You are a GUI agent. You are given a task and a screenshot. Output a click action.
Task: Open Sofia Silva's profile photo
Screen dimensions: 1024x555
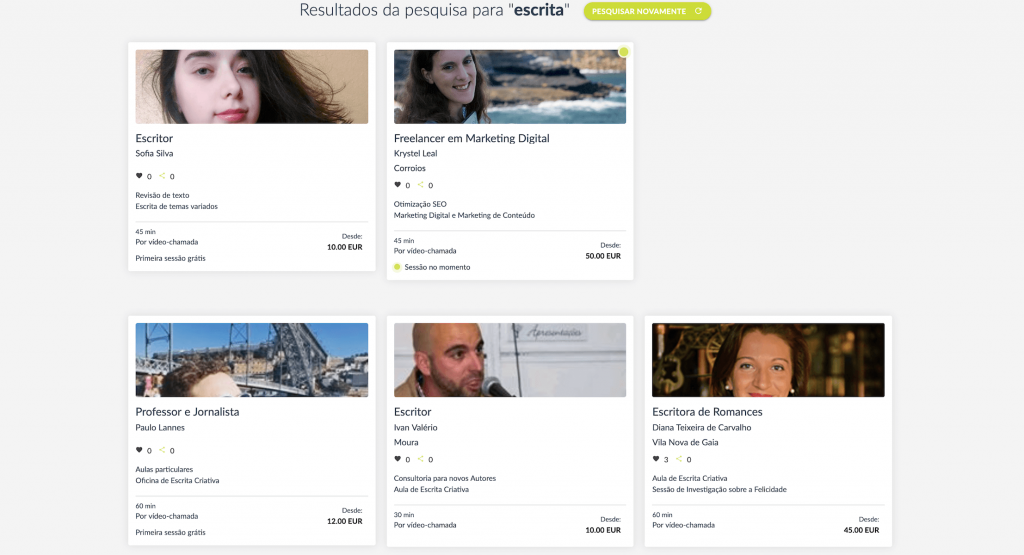tap(251, 87)
